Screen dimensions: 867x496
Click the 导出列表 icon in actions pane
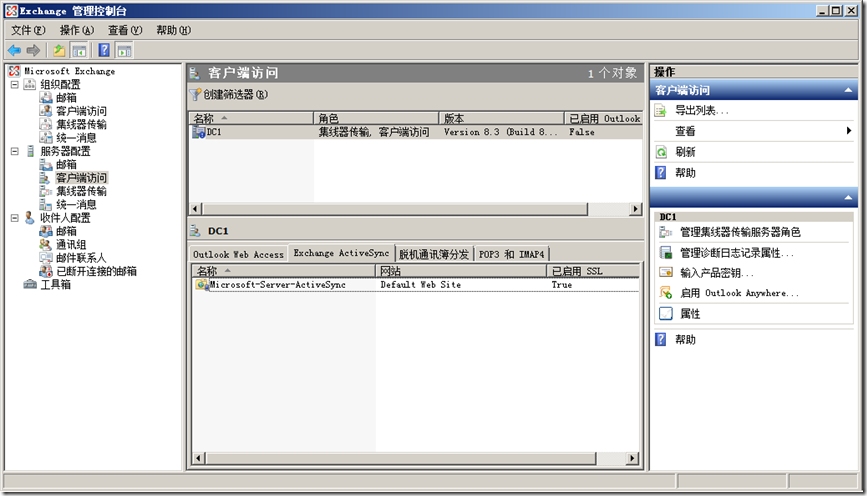661,111
